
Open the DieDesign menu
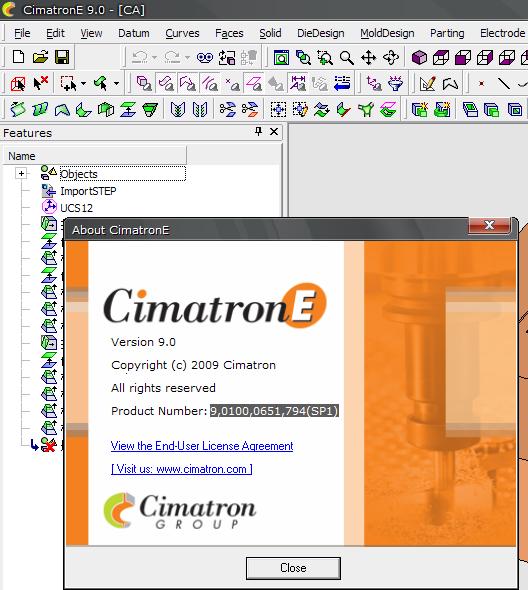pyautogui.click(x=320, y=33)
